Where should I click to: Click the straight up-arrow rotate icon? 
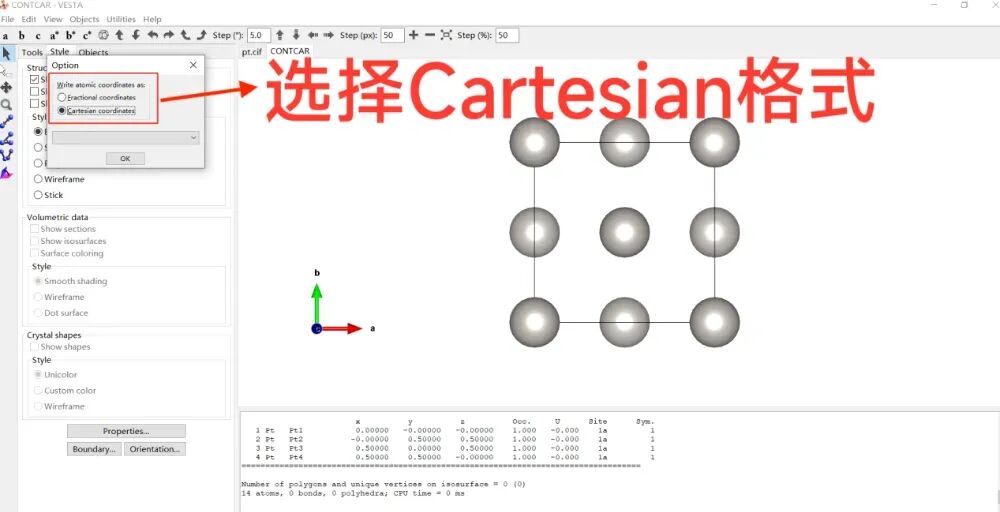[x=119, y=35]
